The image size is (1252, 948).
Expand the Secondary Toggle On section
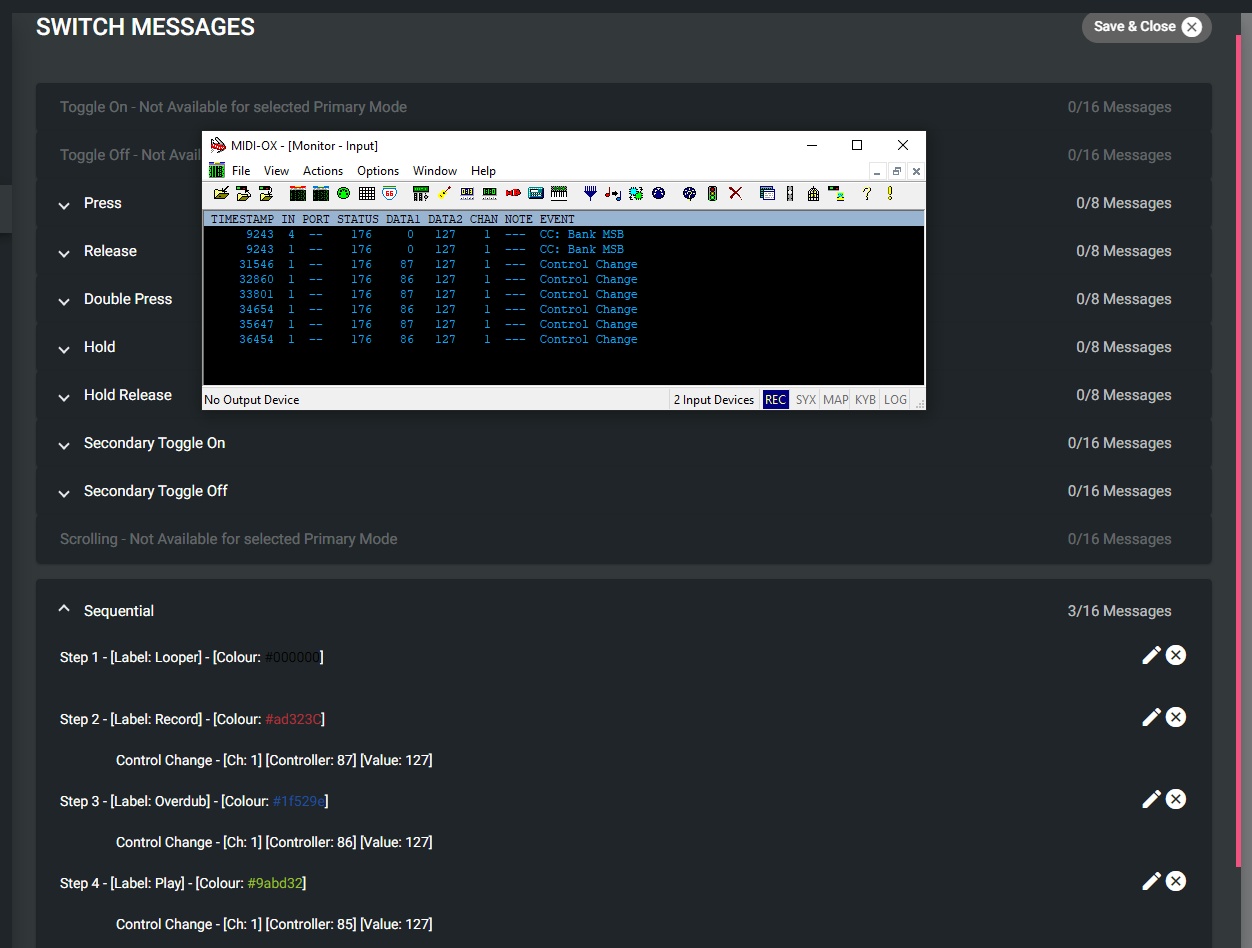click(64, 446)
